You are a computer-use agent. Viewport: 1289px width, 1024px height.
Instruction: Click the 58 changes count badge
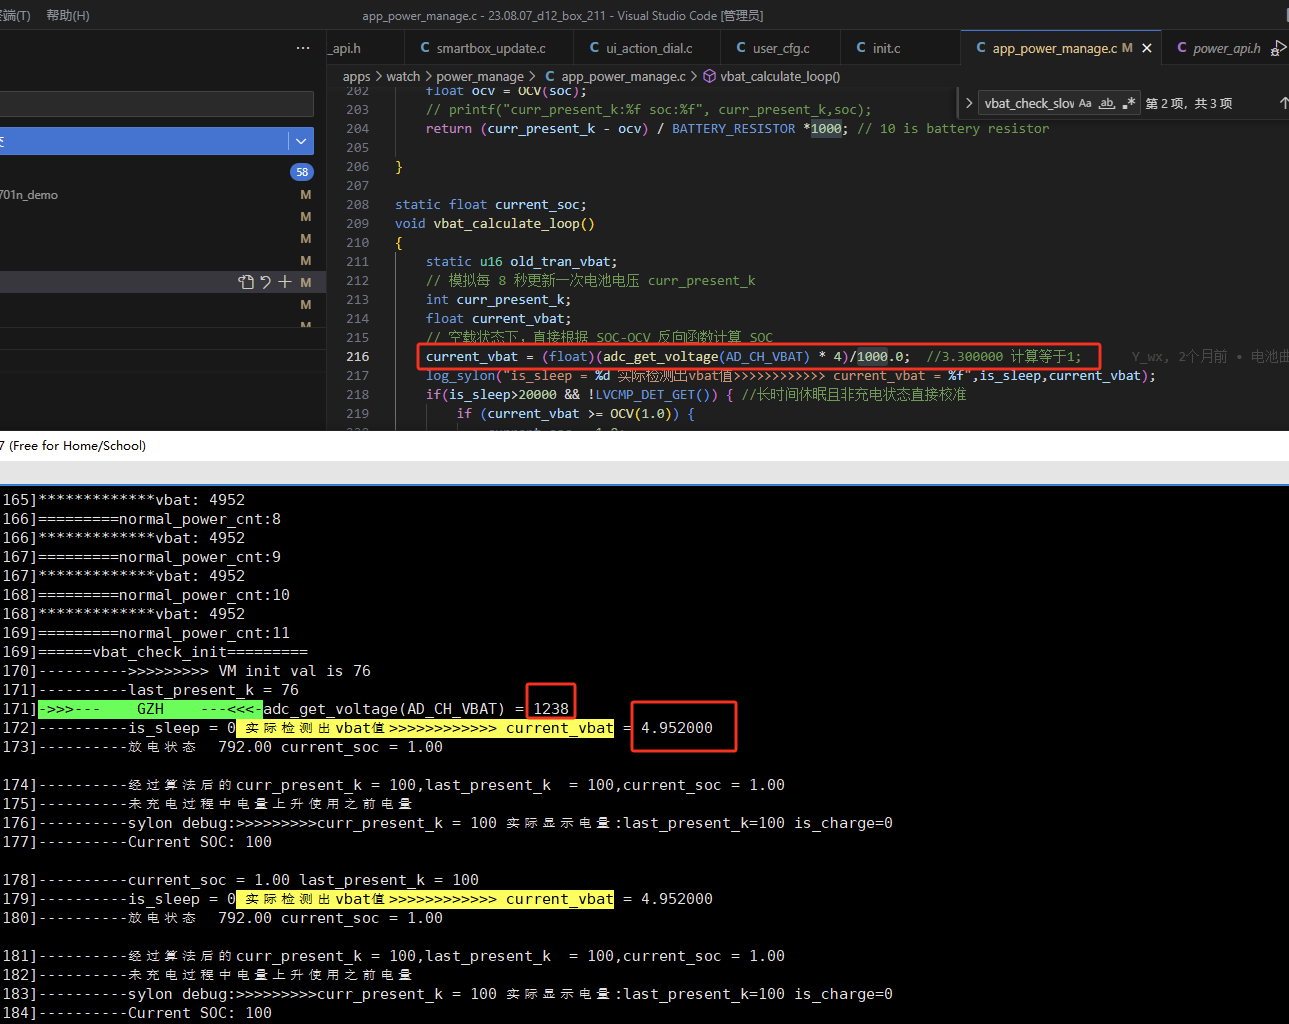click(x=302, y=172)
